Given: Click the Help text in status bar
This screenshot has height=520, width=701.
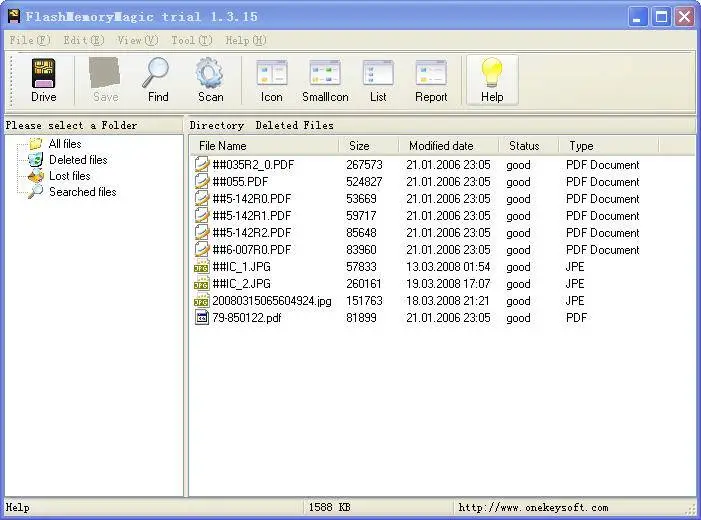Looking at the screenshot, I should click(x=17, y=507).
